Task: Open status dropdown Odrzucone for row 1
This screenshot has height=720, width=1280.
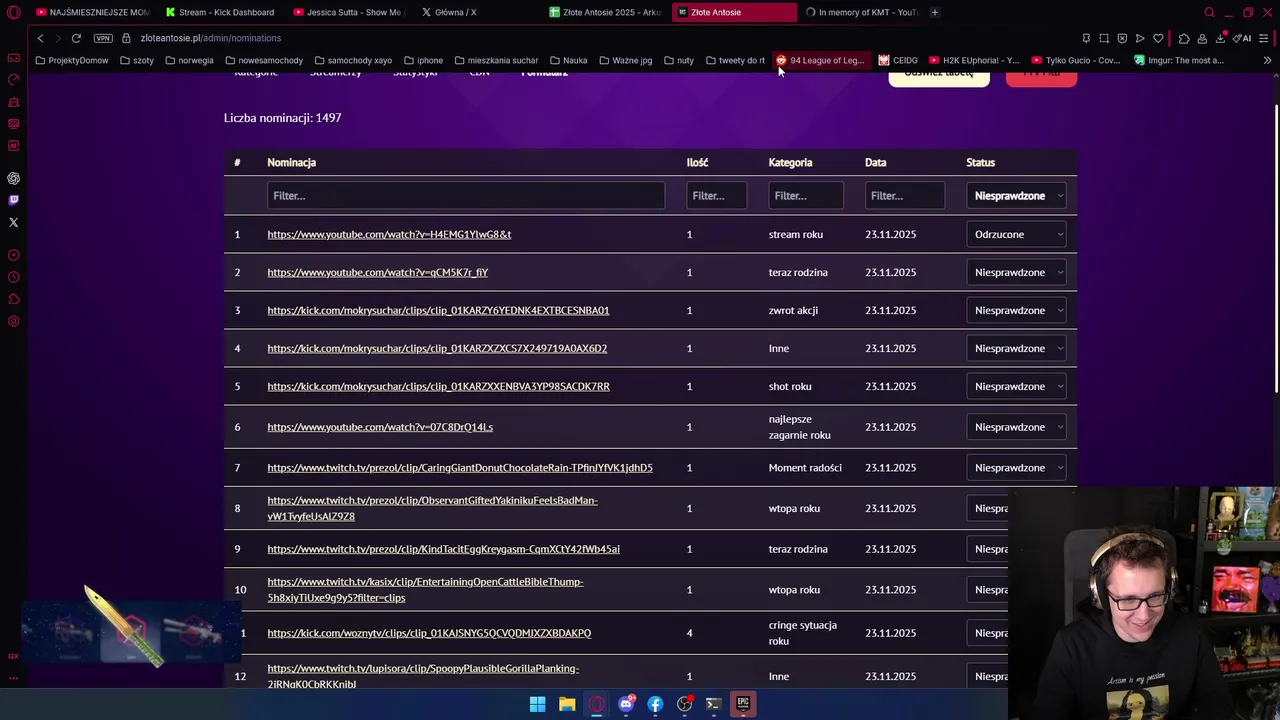Action: click(1018, 234)
